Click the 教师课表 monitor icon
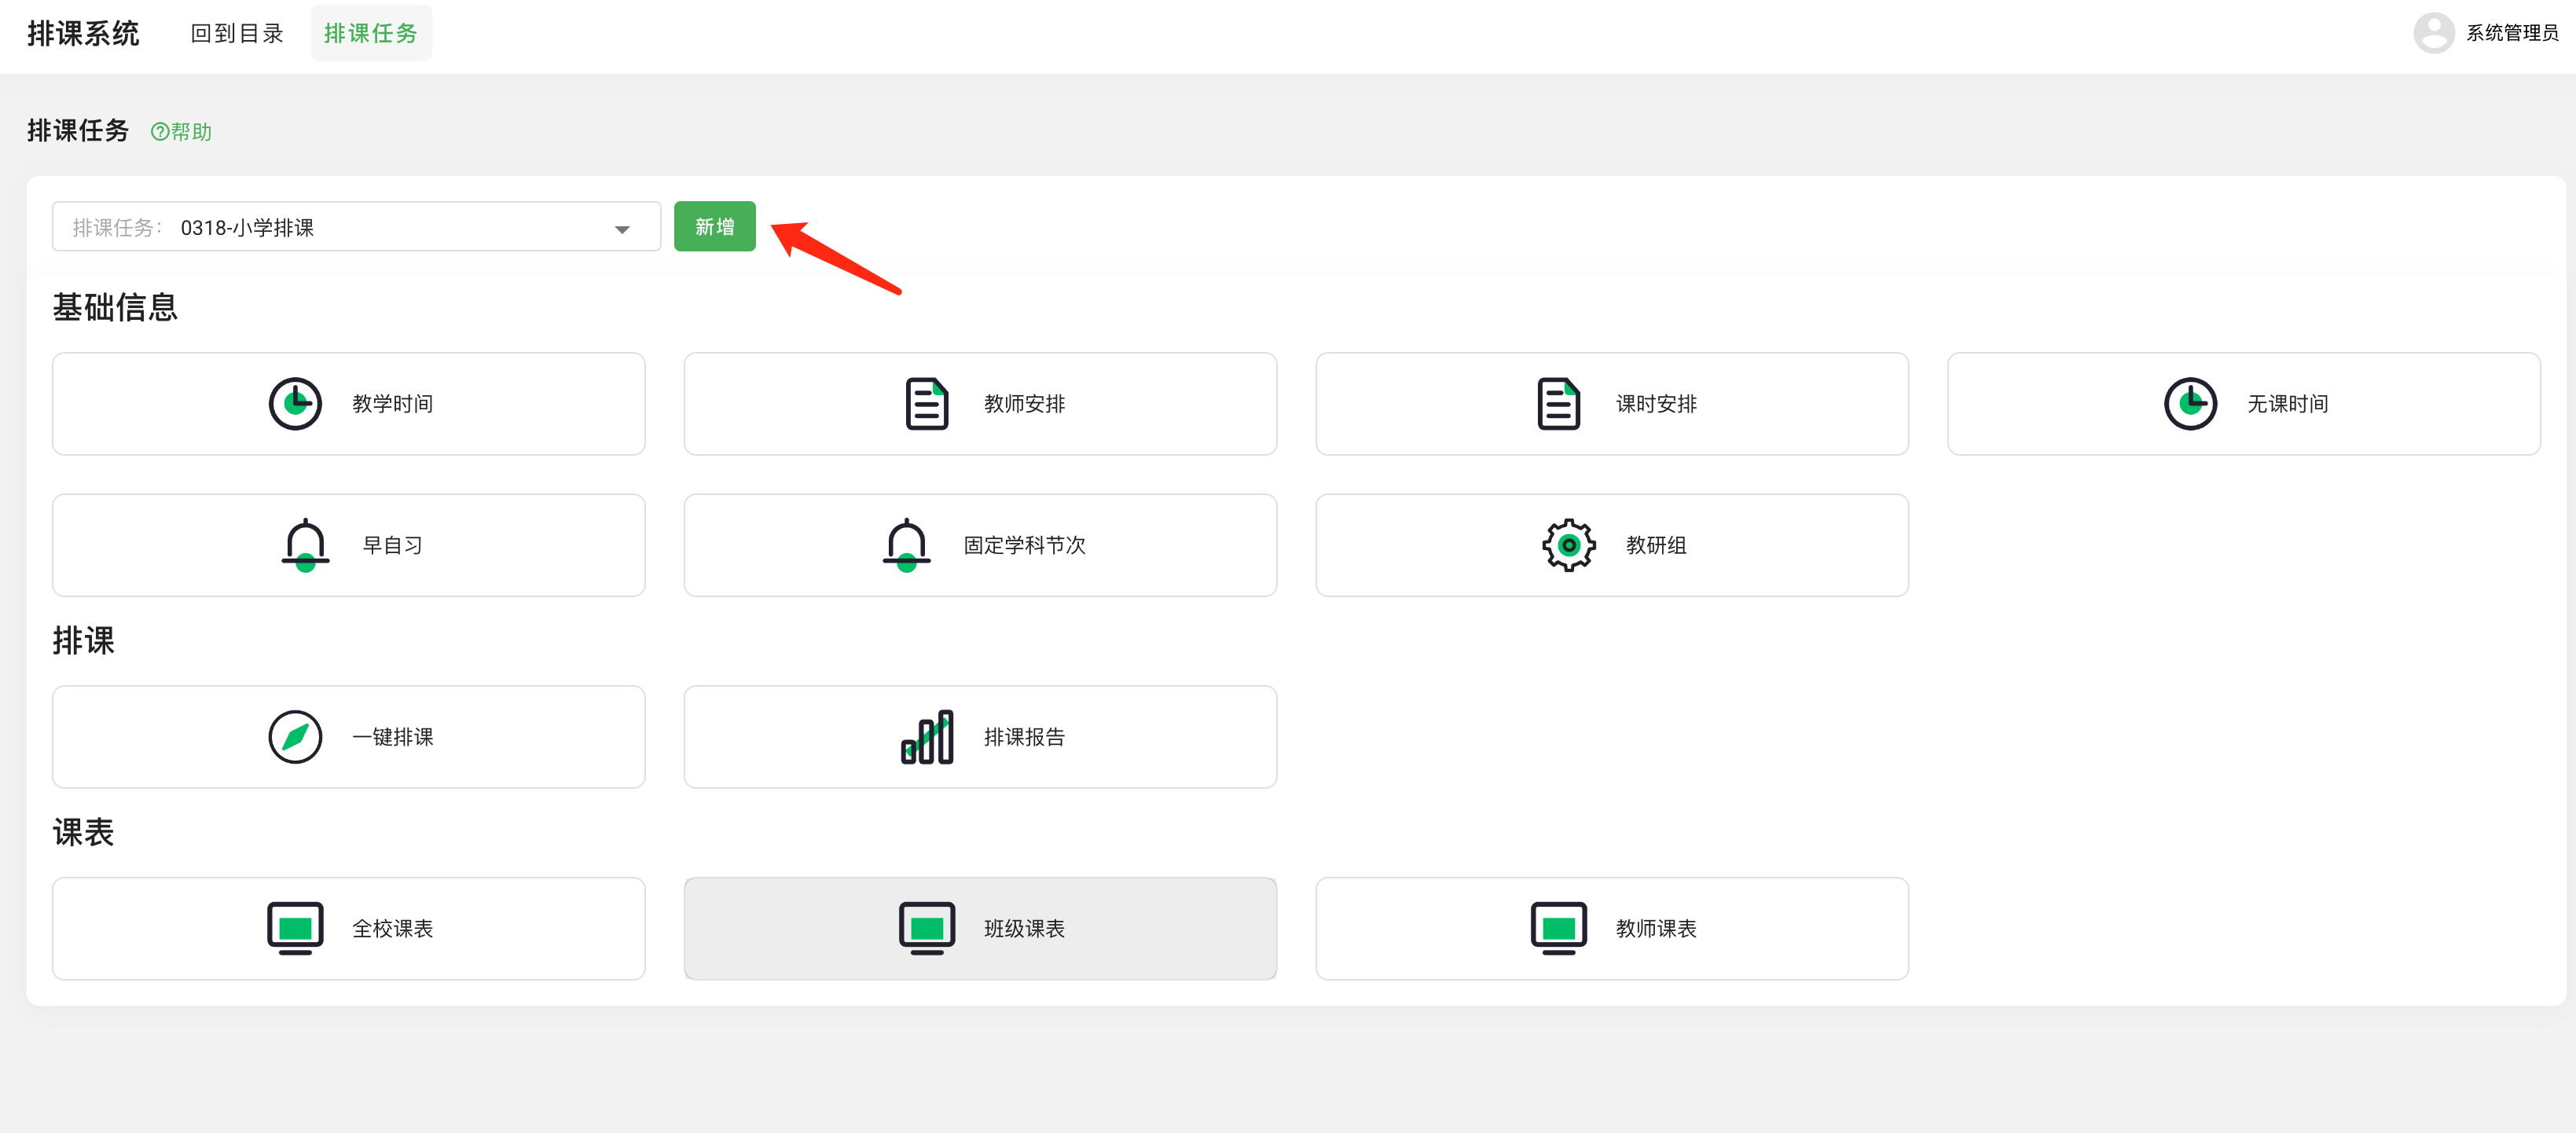 [x=1558, y=928]
